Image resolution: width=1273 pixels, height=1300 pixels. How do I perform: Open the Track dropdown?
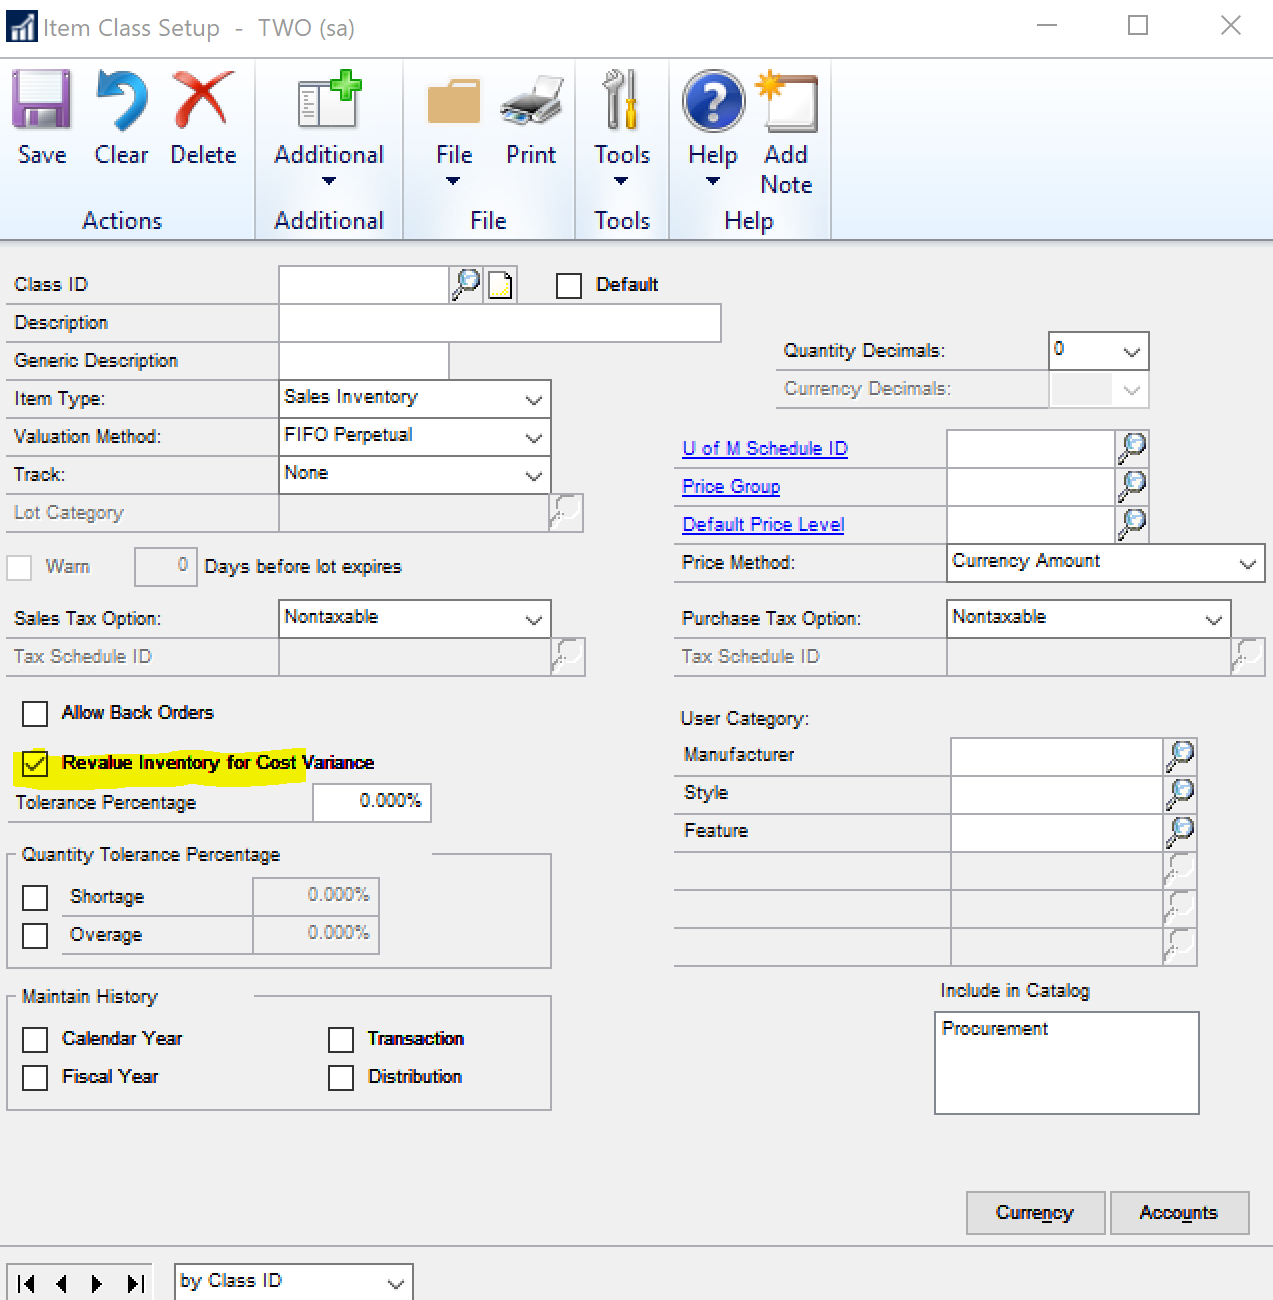[x=415, y=475]
